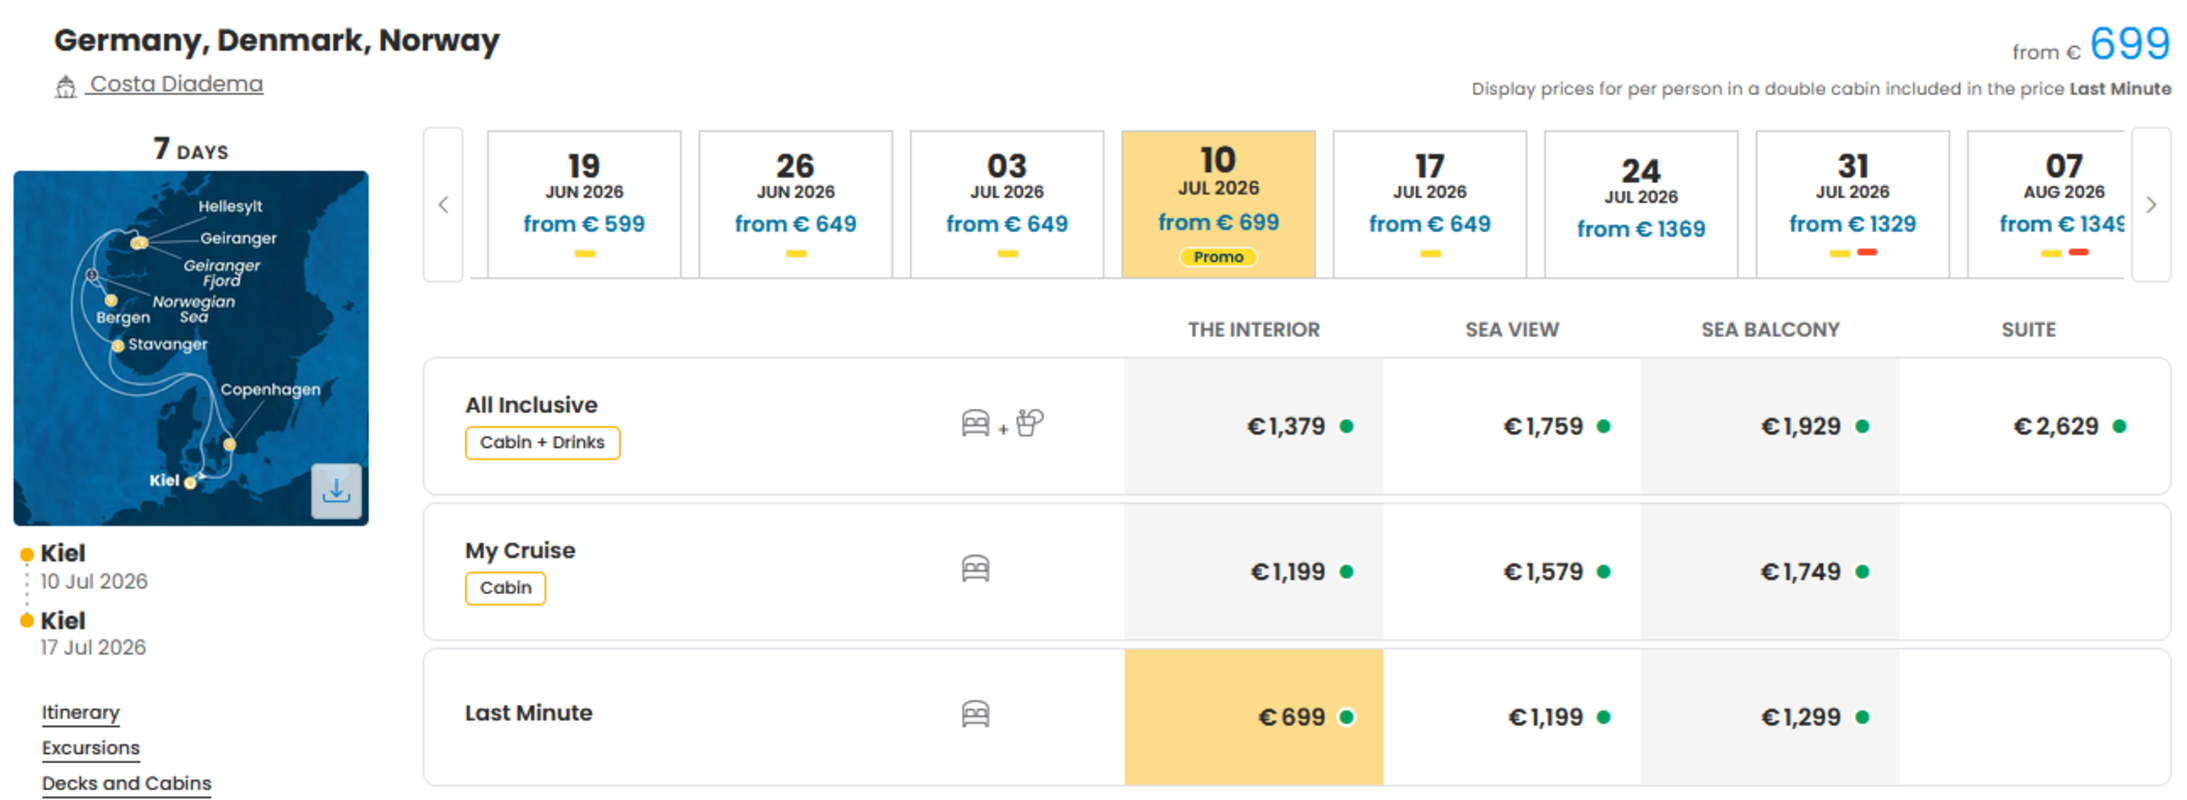Show later departure dates with right arrow

[x=2151, y=204]
